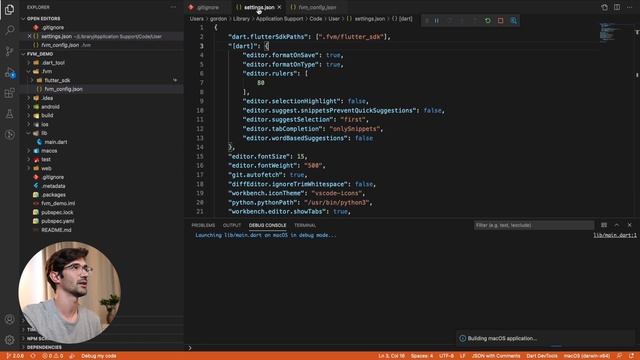Click the sync changes status bar icon

point(33,356)
